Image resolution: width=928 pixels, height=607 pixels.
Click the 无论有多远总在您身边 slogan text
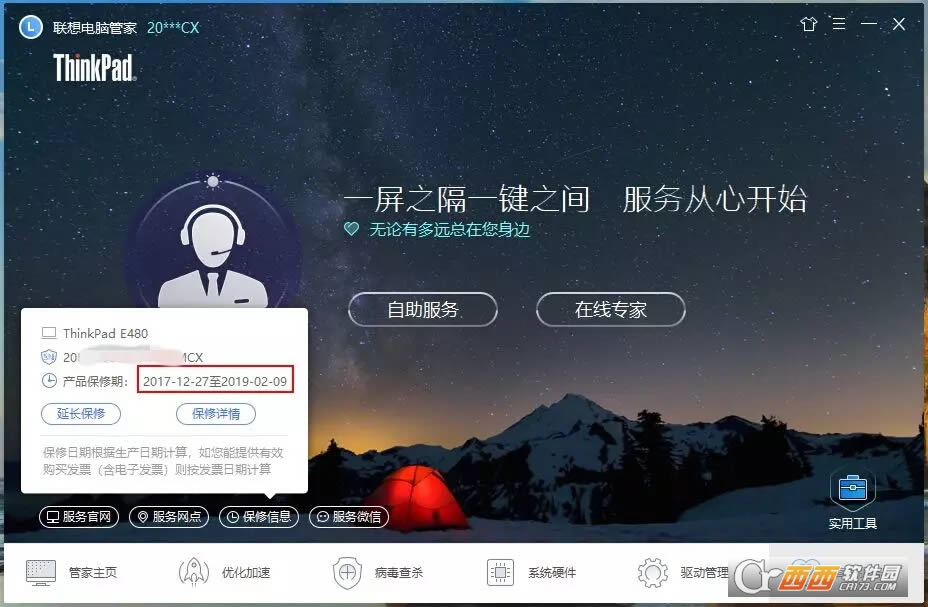pyautogui.click(x=449, y=230)
